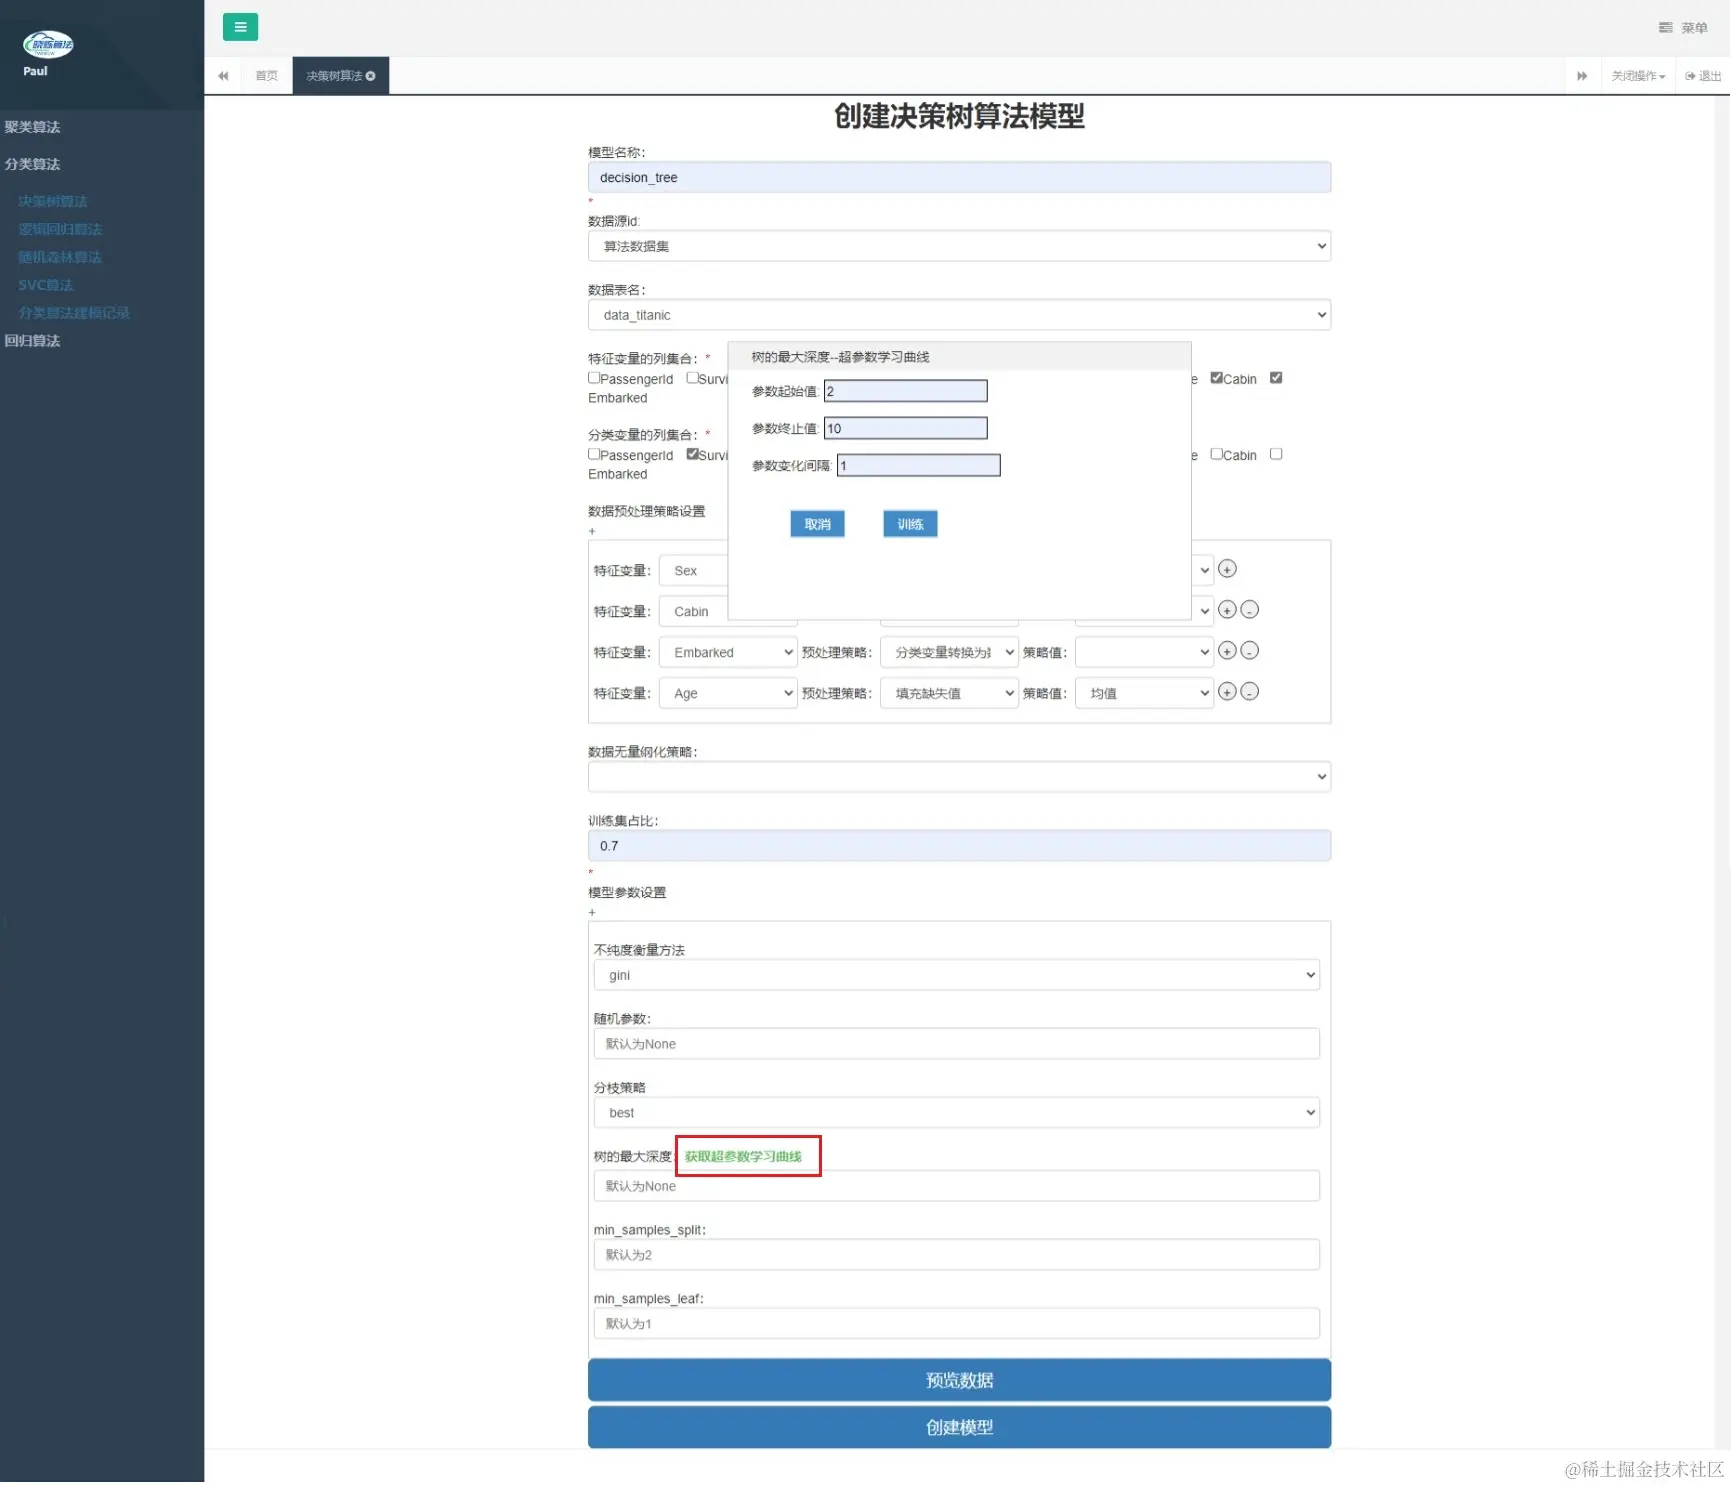Image resolution: width=1731 pixels, height=1486 pixels.
Task: Expand 分类算法 in the sidebar
Action: coord(32,164)
